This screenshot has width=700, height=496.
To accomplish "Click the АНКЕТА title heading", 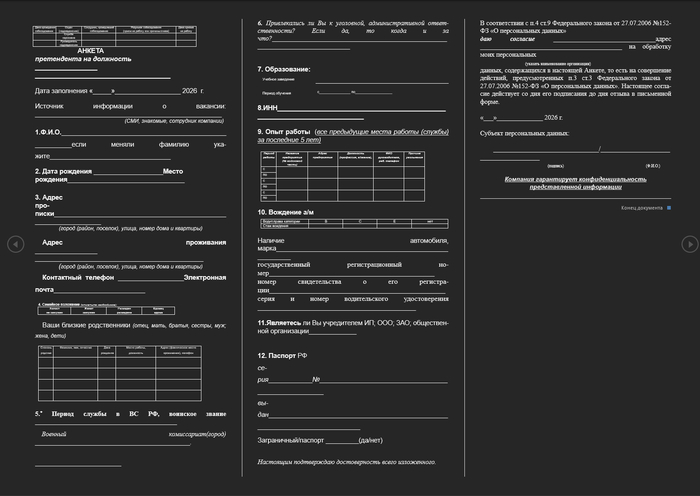I will click(x=91, y=51).
